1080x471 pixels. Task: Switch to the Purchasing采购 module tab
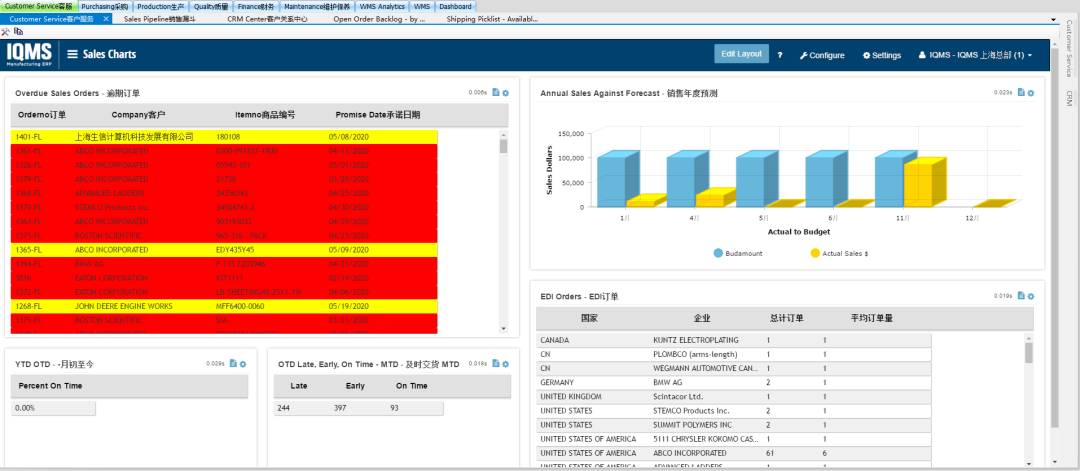pos(104,6)
